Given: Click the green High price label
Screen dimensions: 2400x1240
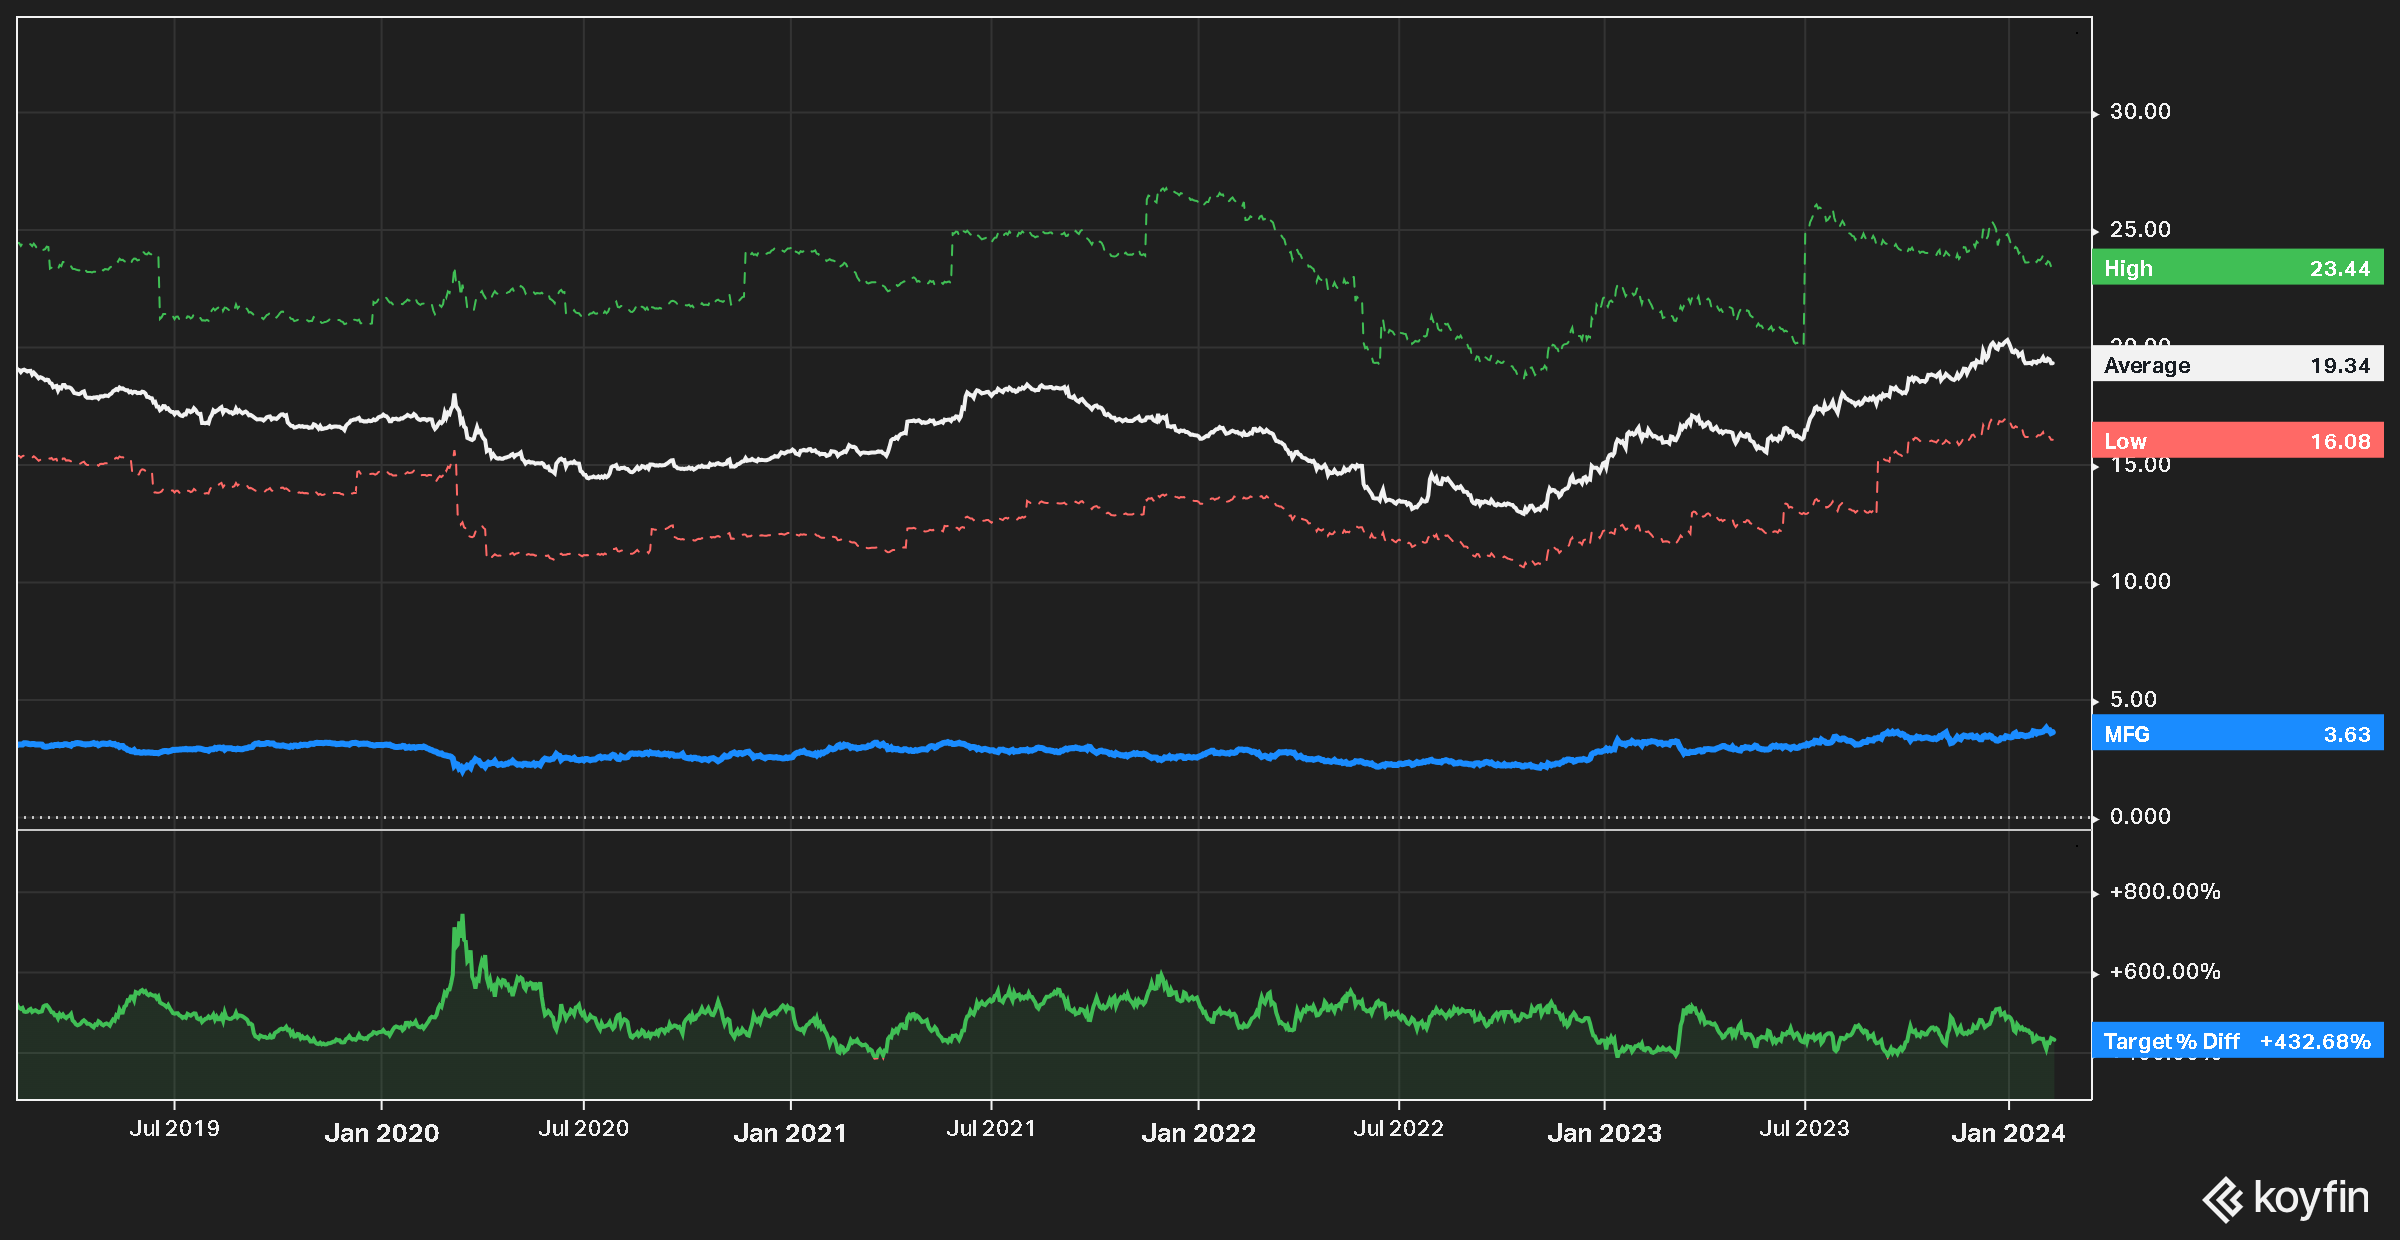Looking at the screenshot, I should click(x=2237, y=268).
